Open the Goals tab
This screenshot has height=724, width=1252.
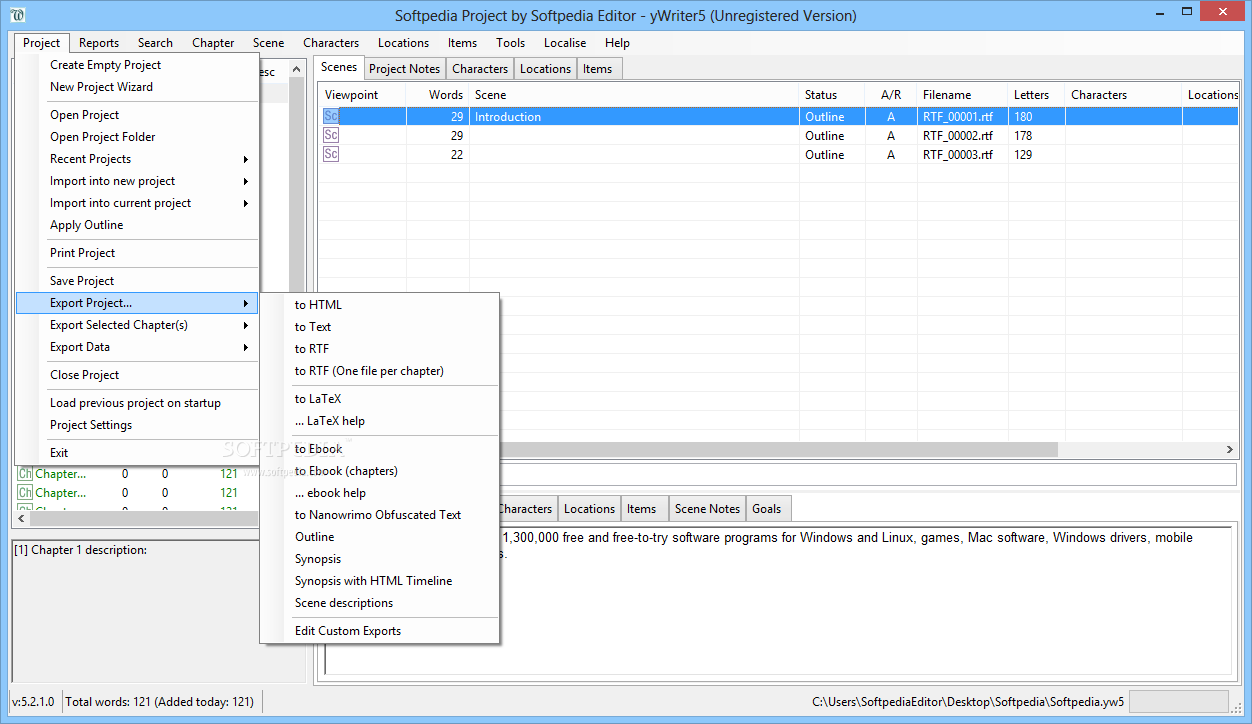point(767,509)
